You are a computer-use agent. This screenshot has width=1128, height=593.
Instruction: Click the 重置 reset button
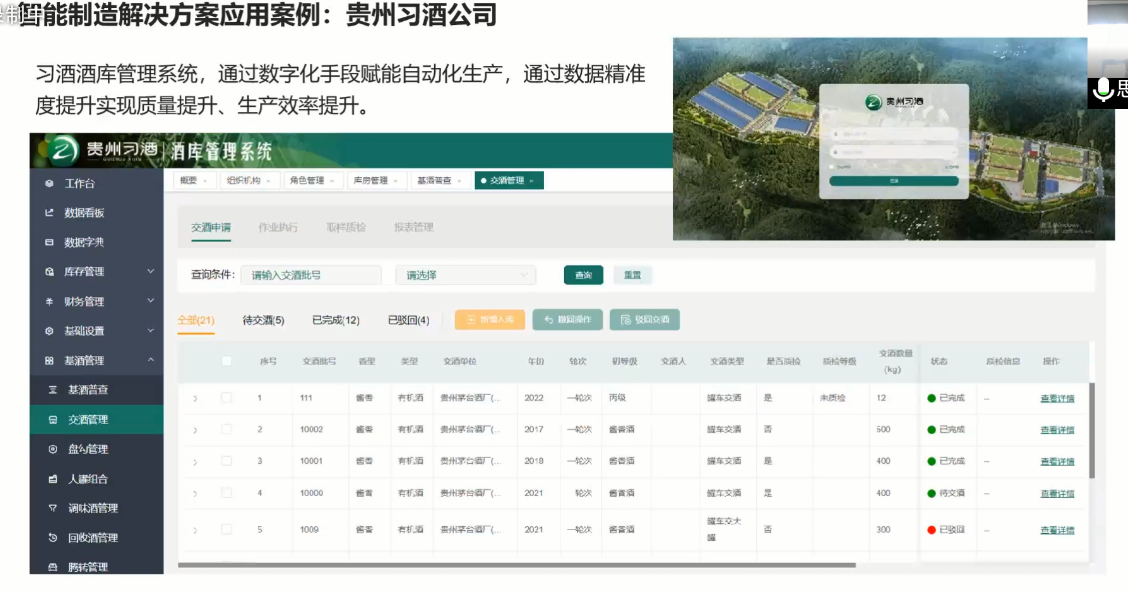click(632, 275)
